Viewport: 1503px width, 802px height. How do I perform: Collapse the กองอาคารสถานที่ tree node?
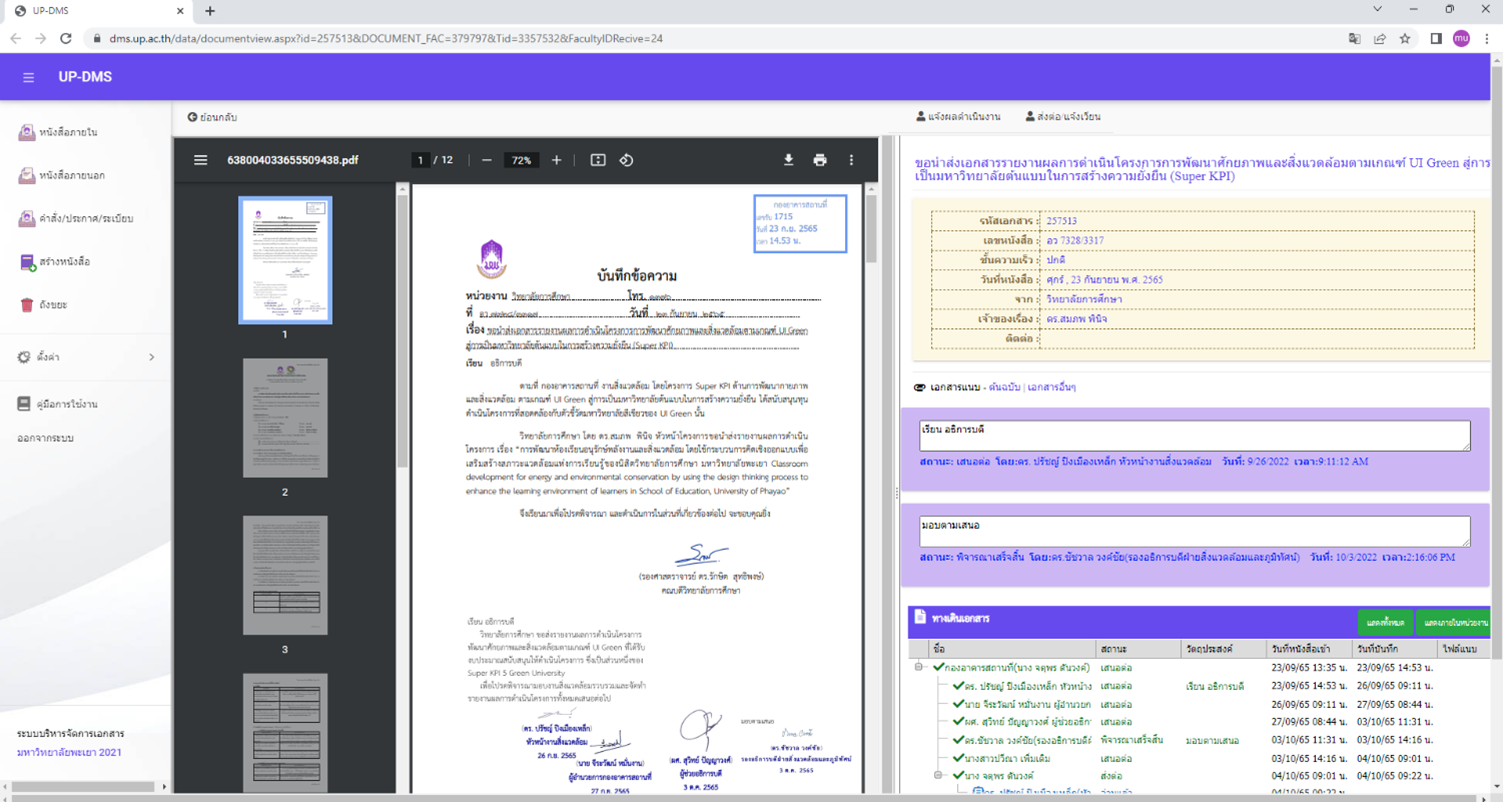[x=919, y=667]
